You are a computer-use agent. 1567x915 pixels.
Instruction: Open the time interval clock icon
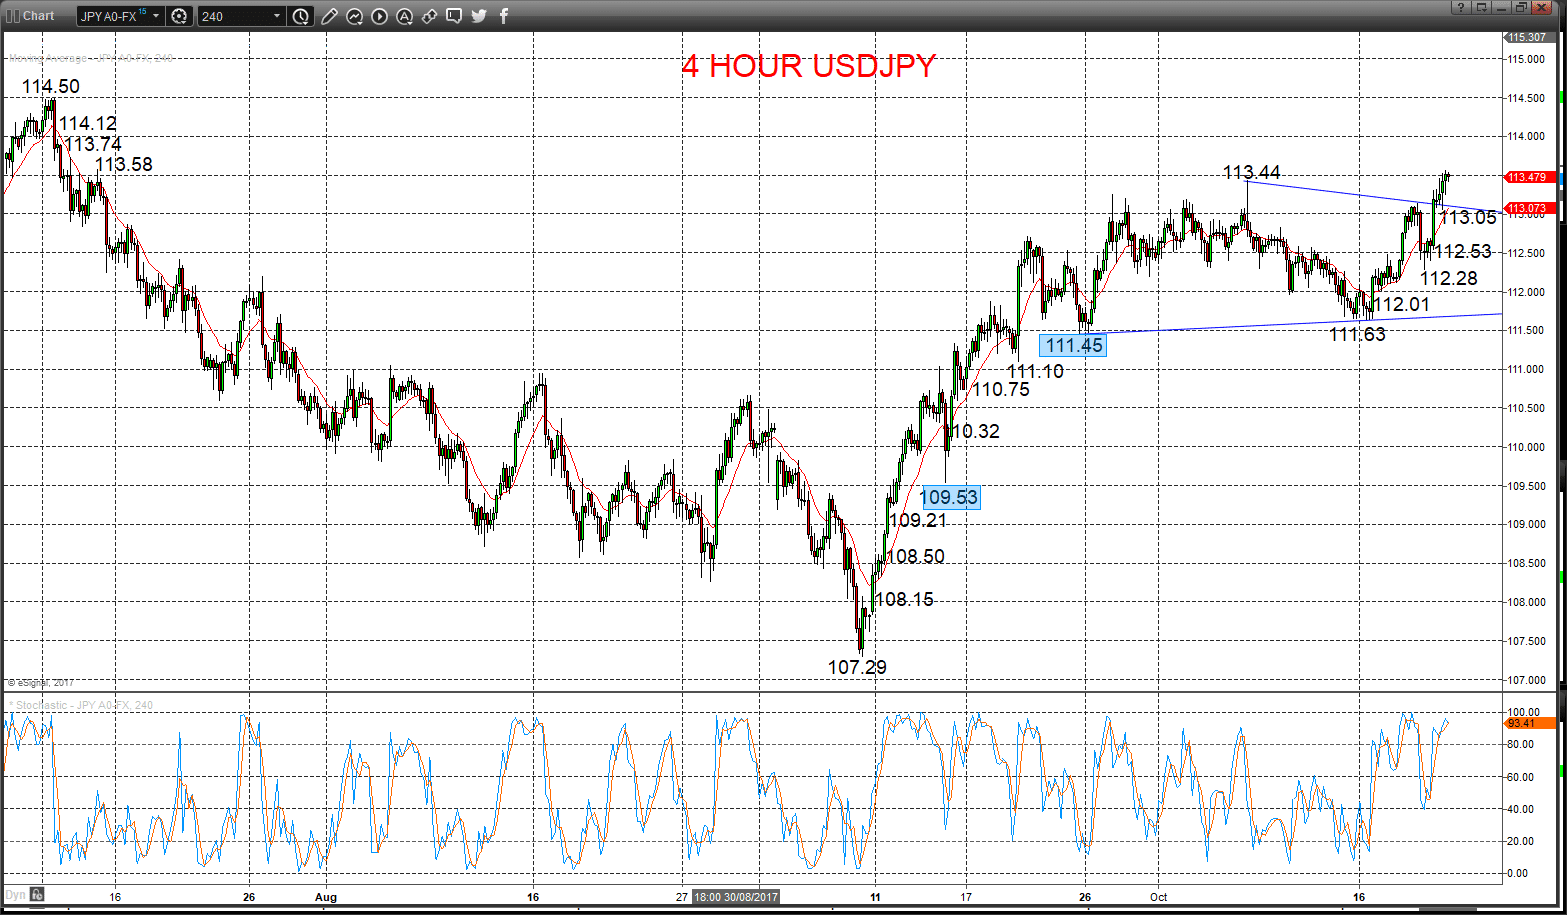click(x=301, y=16)
